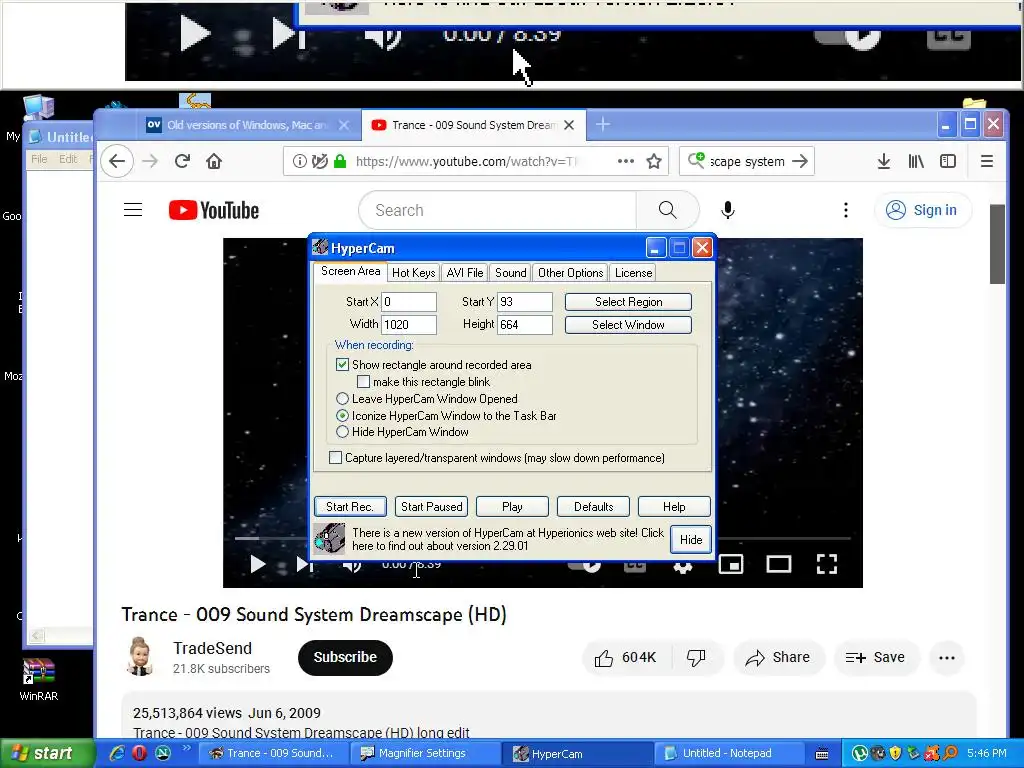1024x768 pixels.
Task: Open new Firefox tab
Action: 603,124
